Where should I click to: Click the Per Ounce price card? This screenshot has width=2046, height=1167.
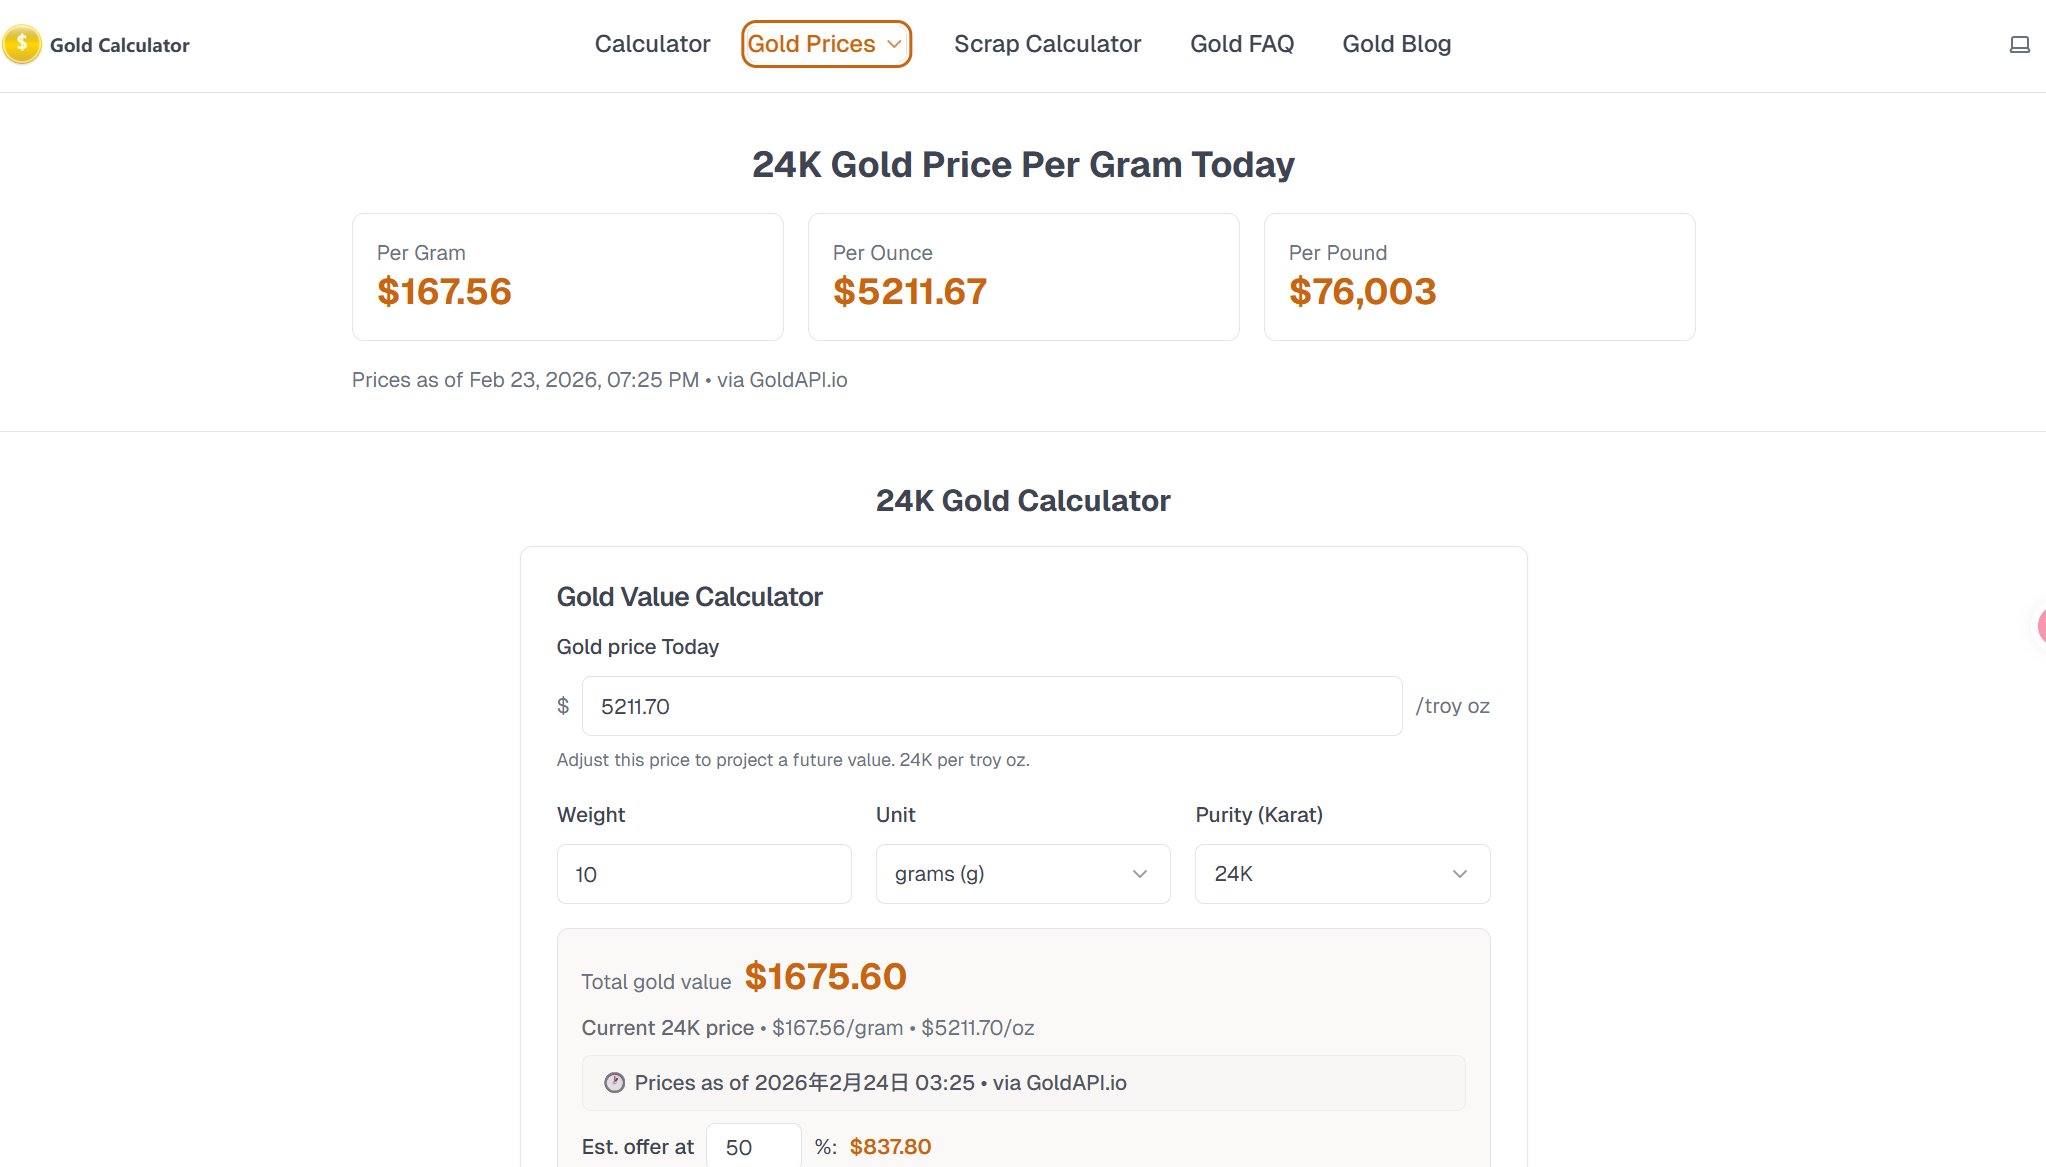click(x=1023, y=277)
